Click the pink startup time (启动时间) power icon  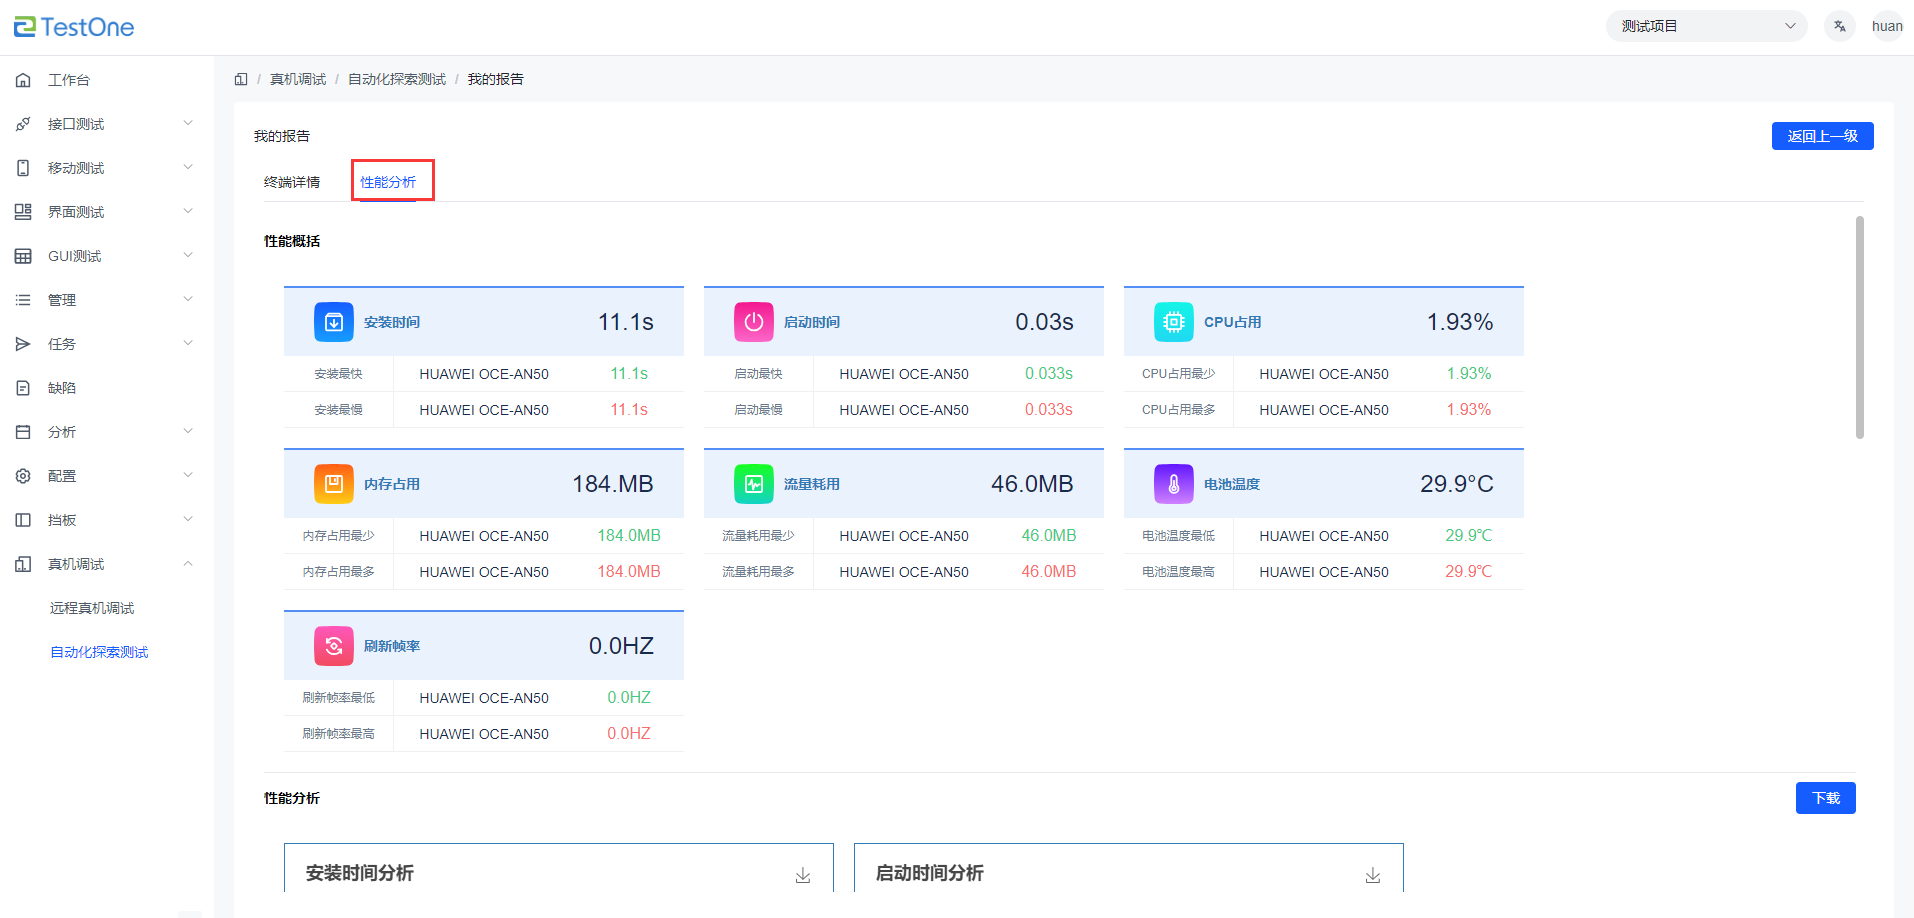tap(754, 322)
